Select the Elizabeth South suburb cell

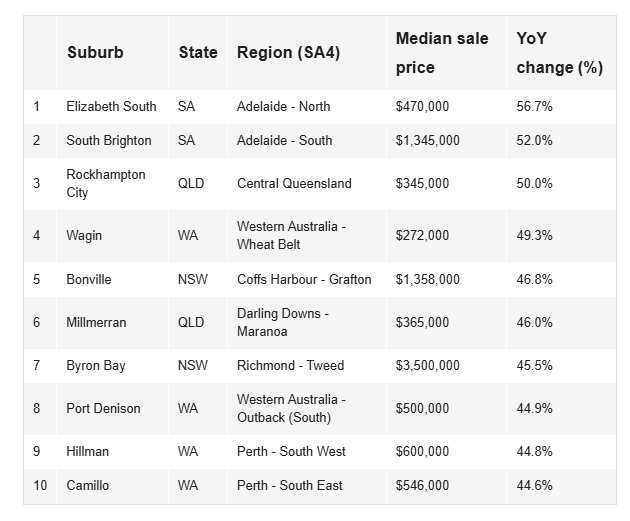pos(111,106)
